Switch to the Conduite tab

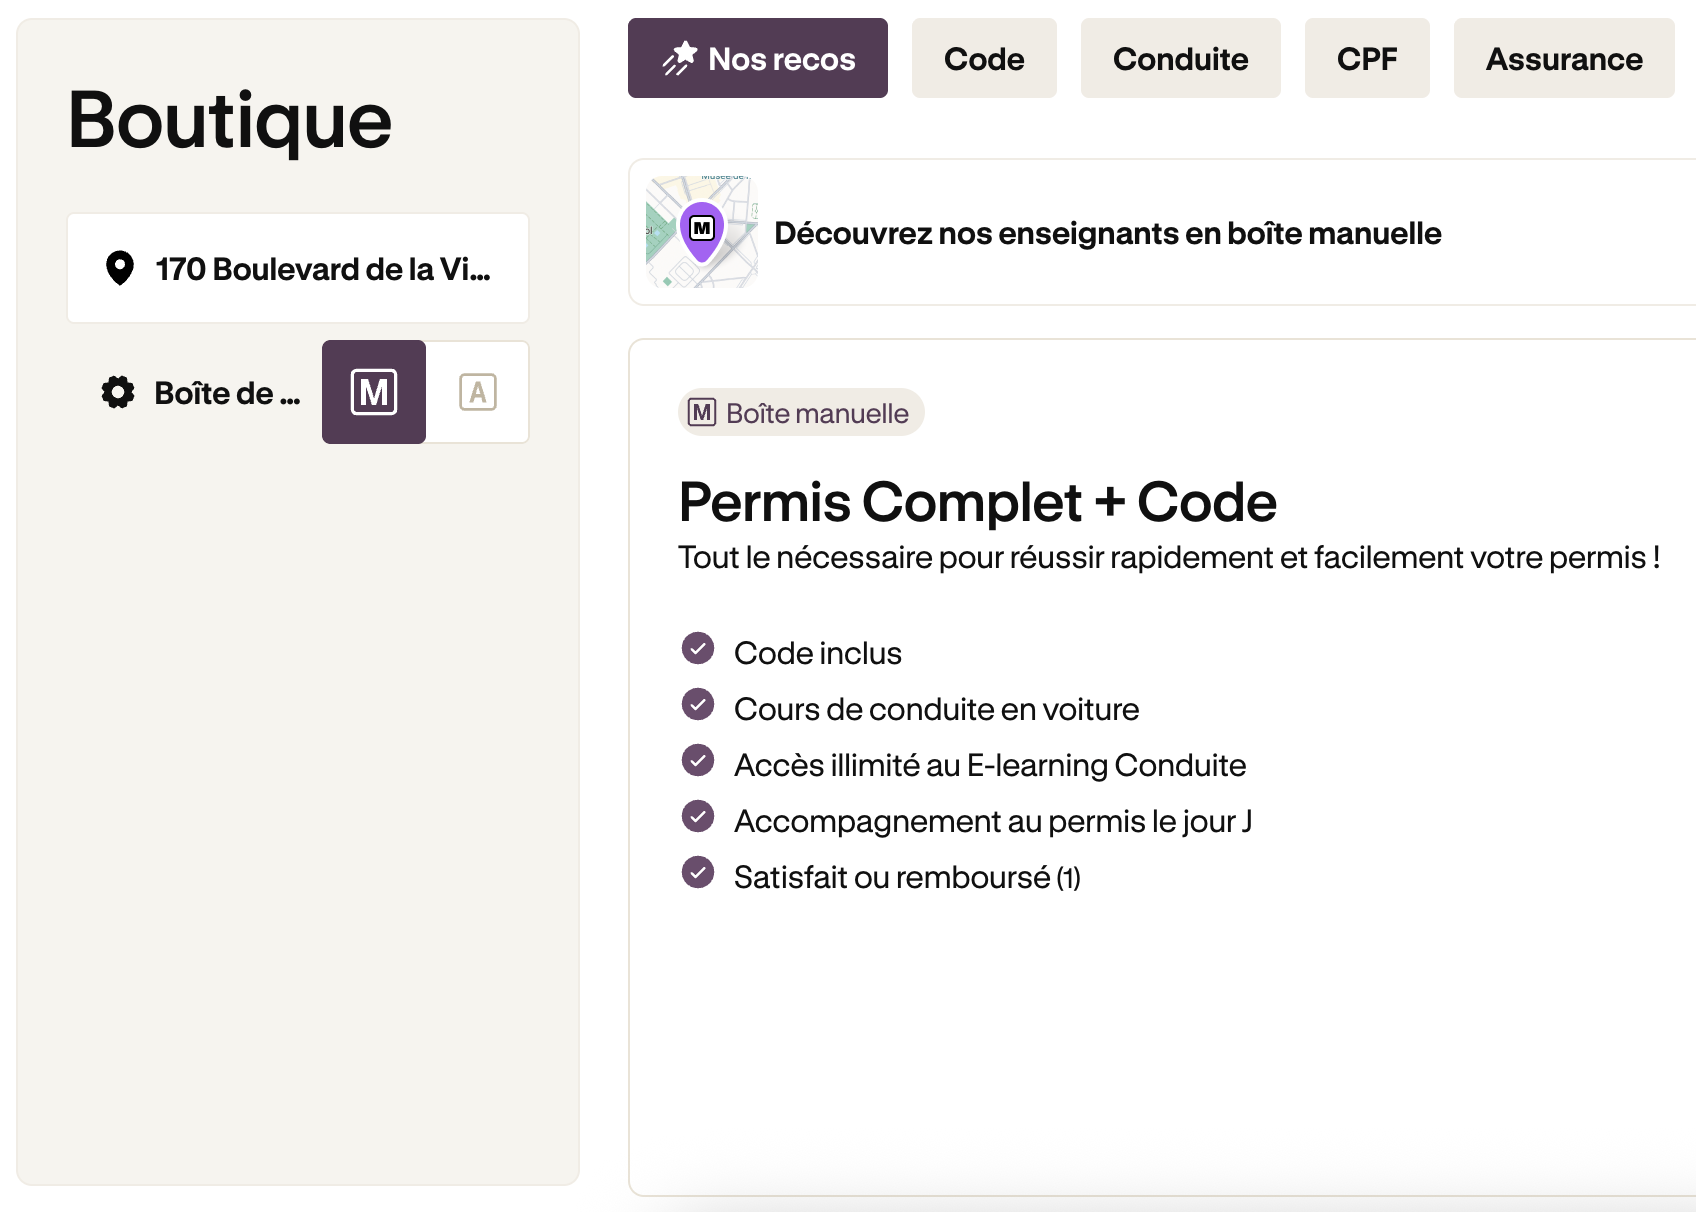point(1180,58)
